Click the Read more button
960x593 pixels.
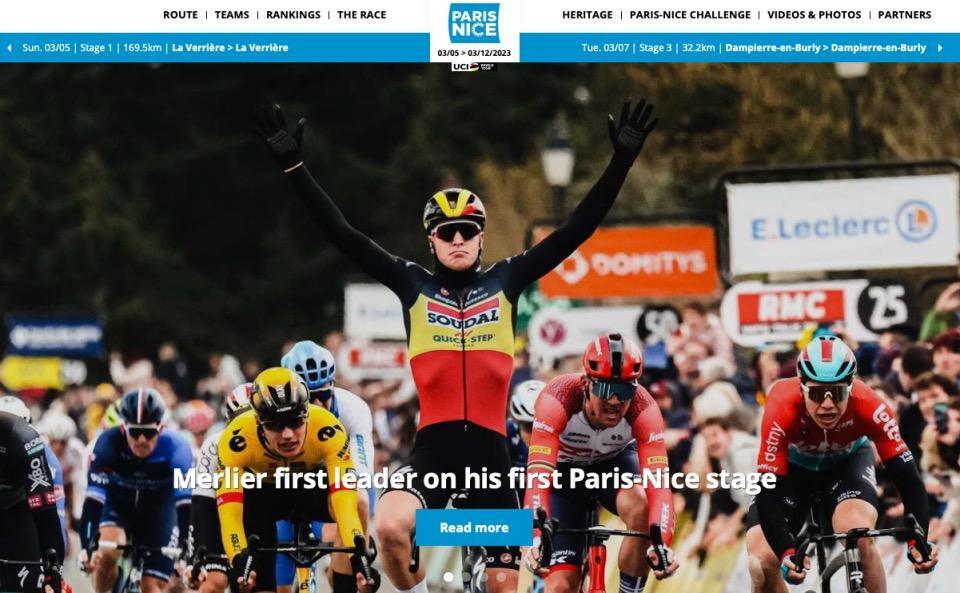(x=474, y=528)
